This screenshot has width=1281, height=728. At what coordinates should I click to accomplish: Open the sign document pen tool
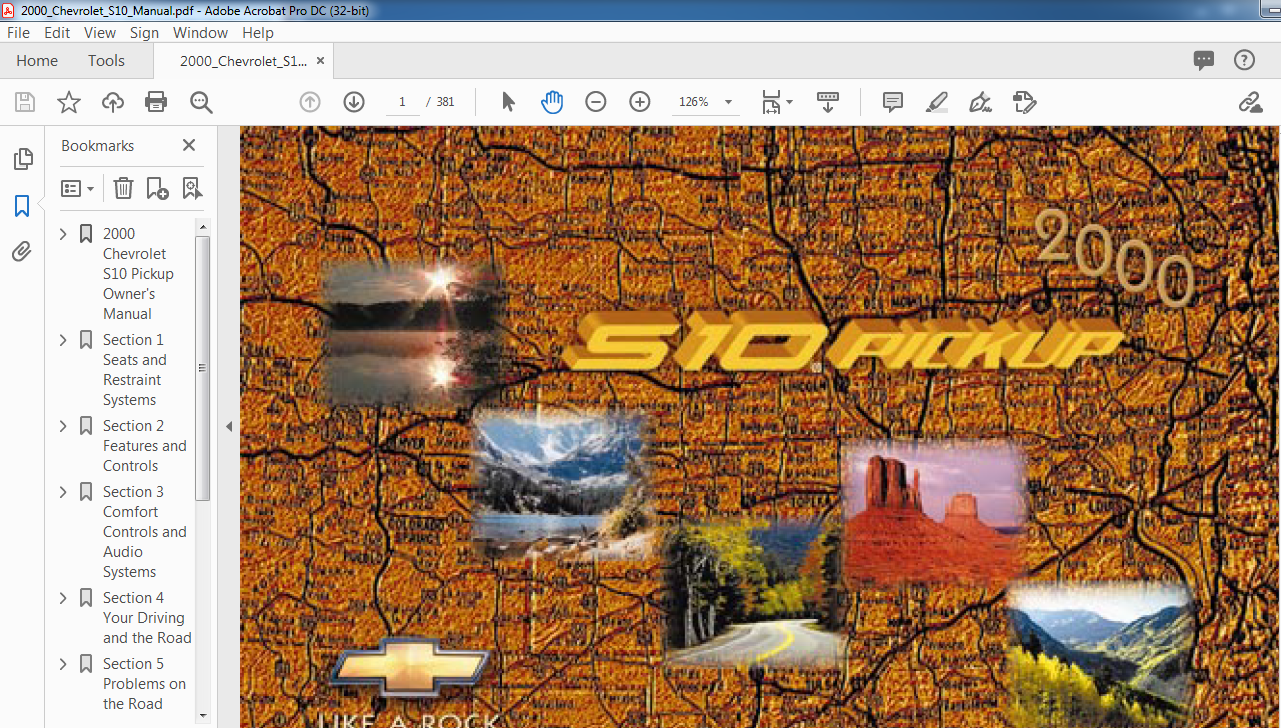point(981,102)
